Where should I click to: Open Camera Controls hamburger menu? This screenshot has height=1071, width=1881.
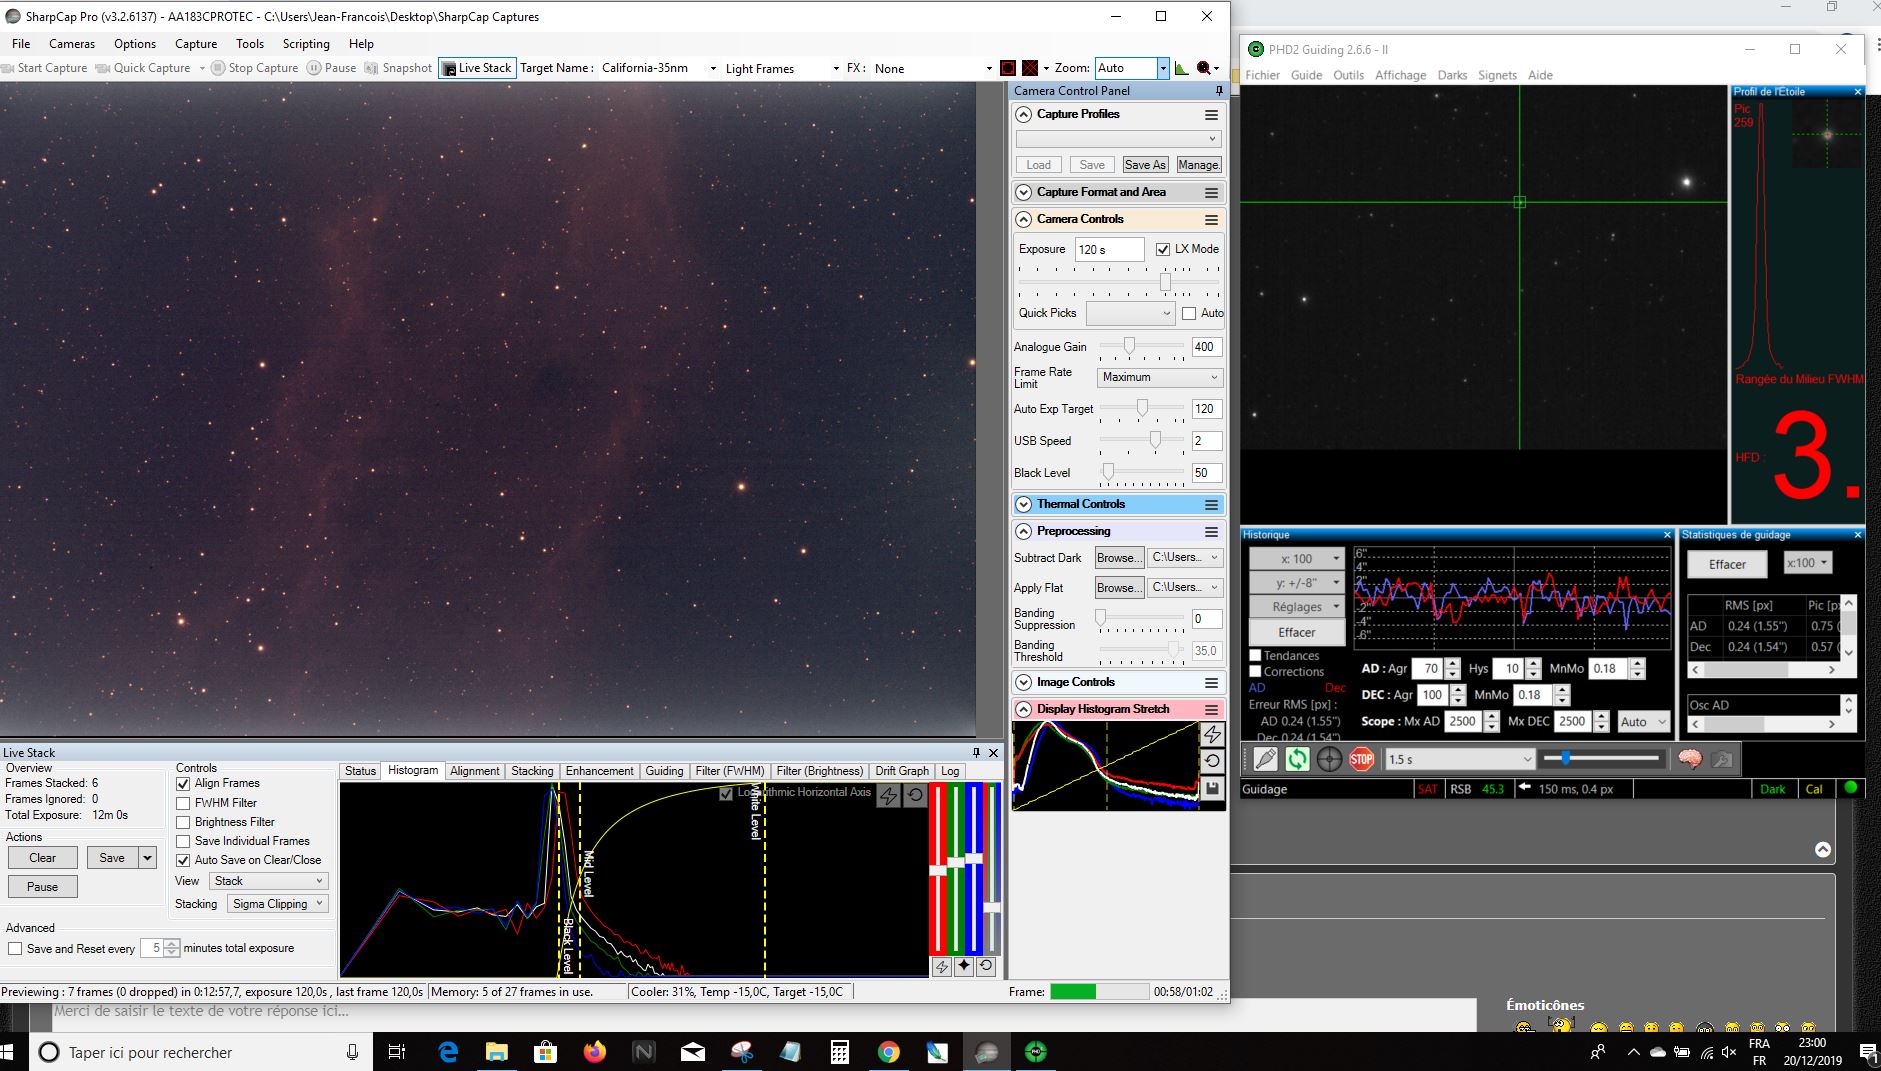(1211, 219)
